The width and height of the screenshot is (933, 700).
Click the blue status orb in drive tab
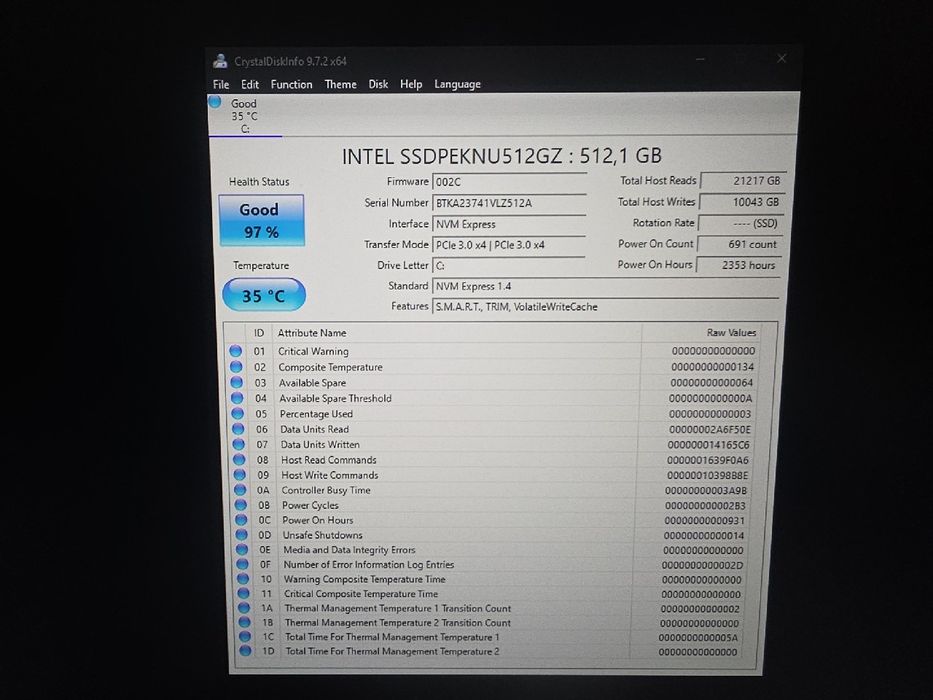click(215, 102)
